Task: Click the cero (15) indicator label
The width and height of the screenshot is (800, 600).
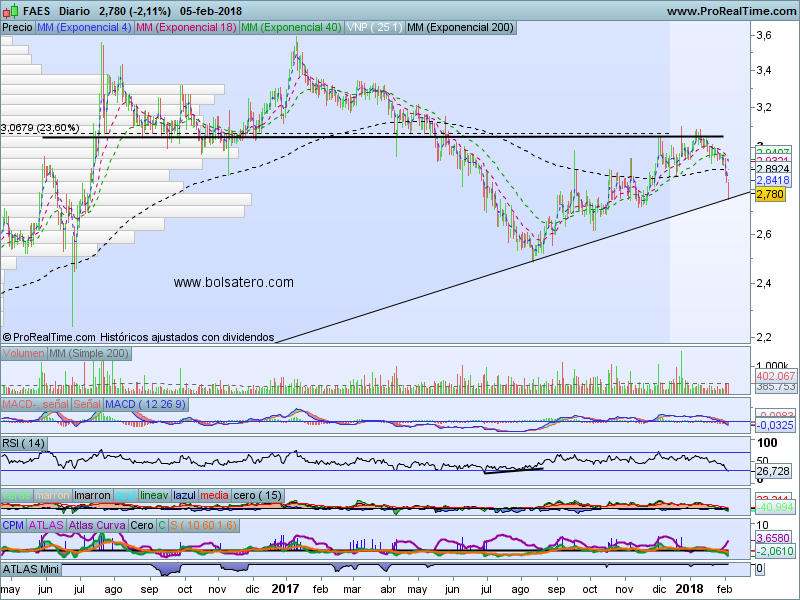Action: (257, 495)
